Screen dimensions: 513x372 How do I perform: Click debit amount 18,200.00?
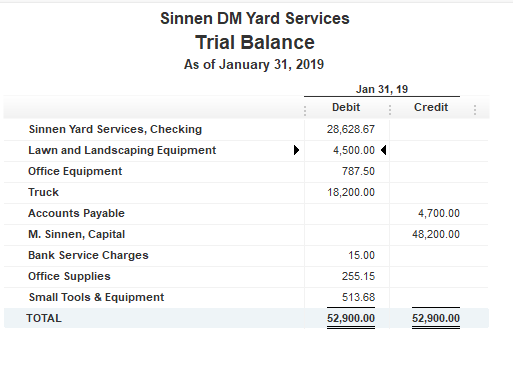click(x=351, y=192)
